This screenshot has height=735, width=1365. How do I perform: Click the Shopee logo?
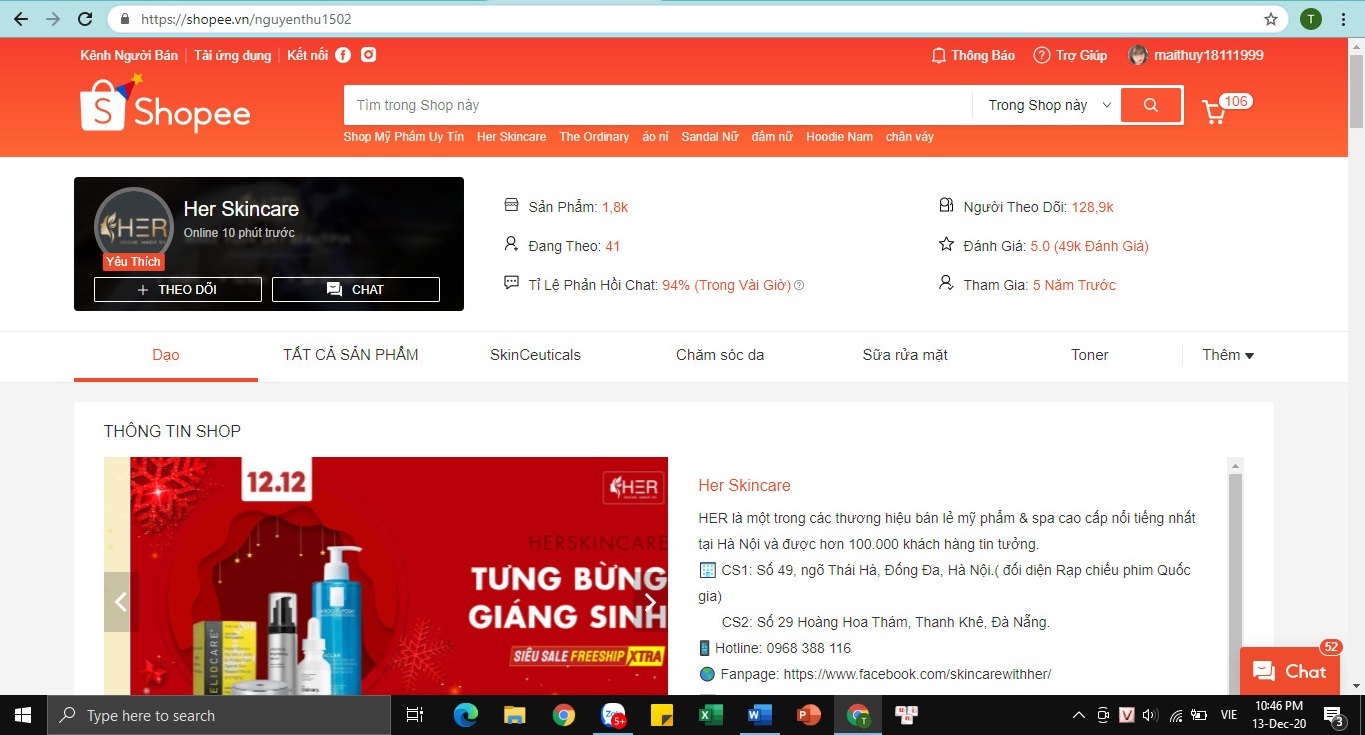pyautogui.click(x=165, y=104)
